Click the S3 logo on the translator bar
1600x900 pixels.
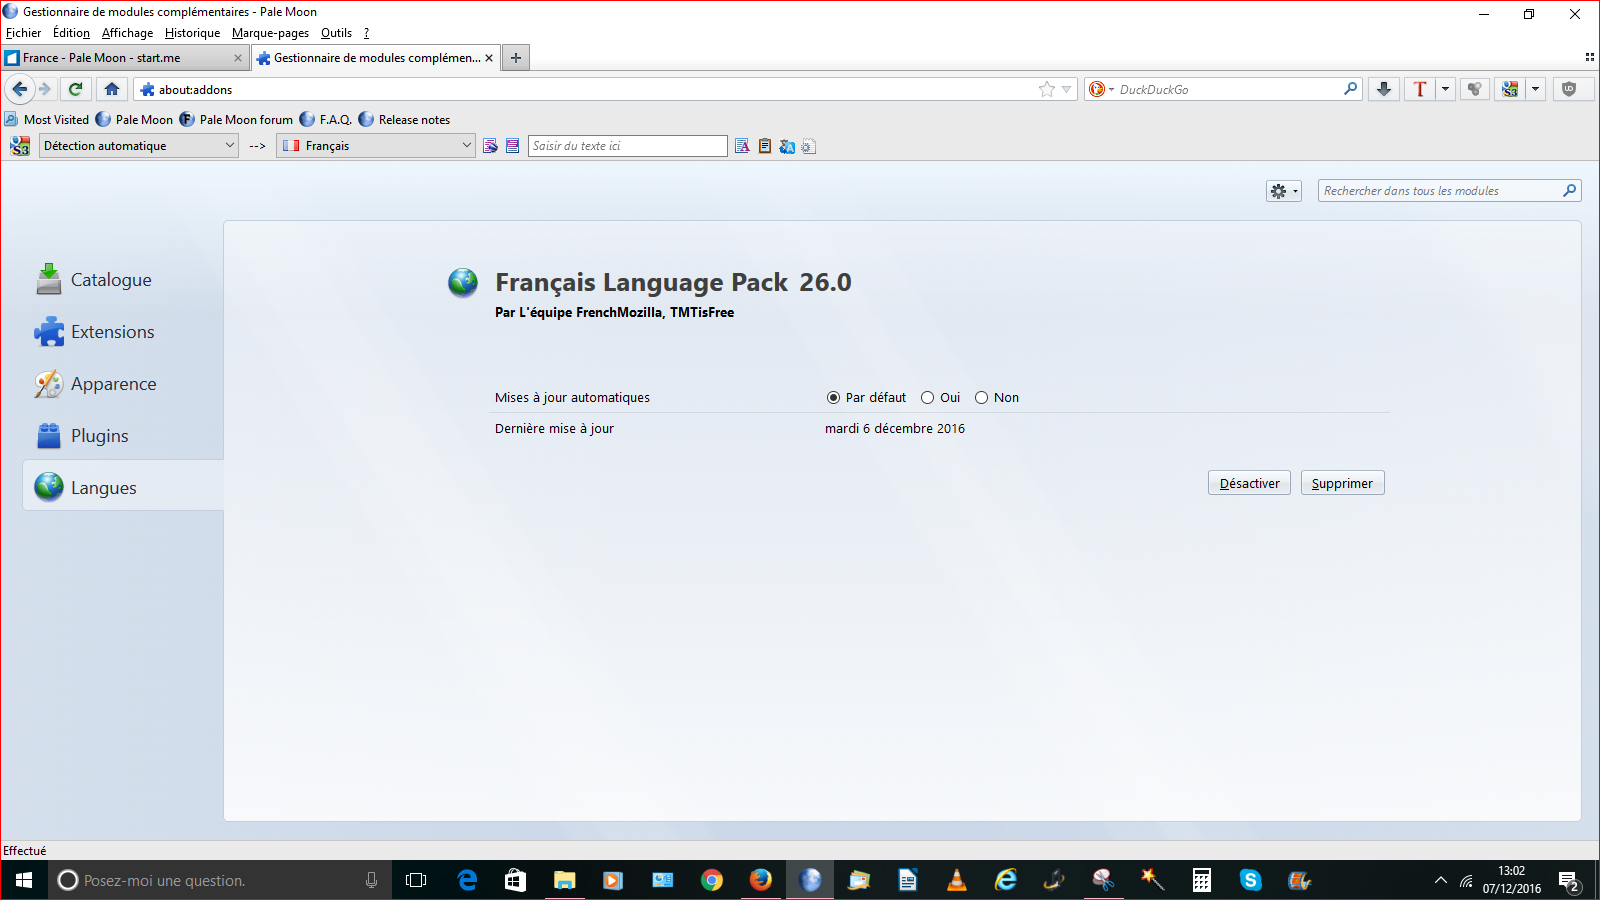pos(20,146)
